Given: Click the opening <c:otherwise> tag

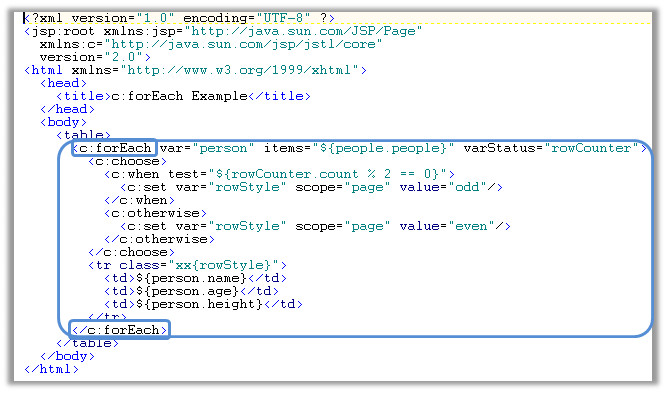Looking at the screenshot, I should [155, 213].
